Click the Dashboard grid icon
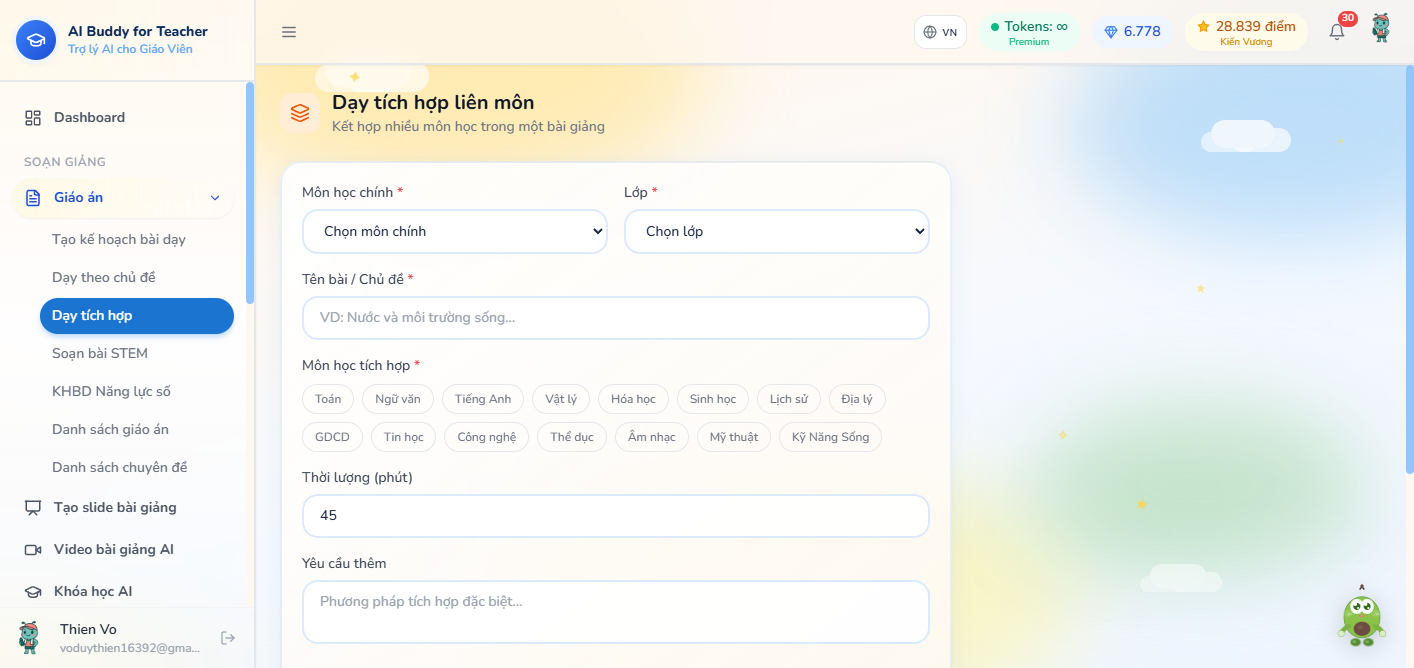This screenshot has height=668, width=1414. click(33, 118)
